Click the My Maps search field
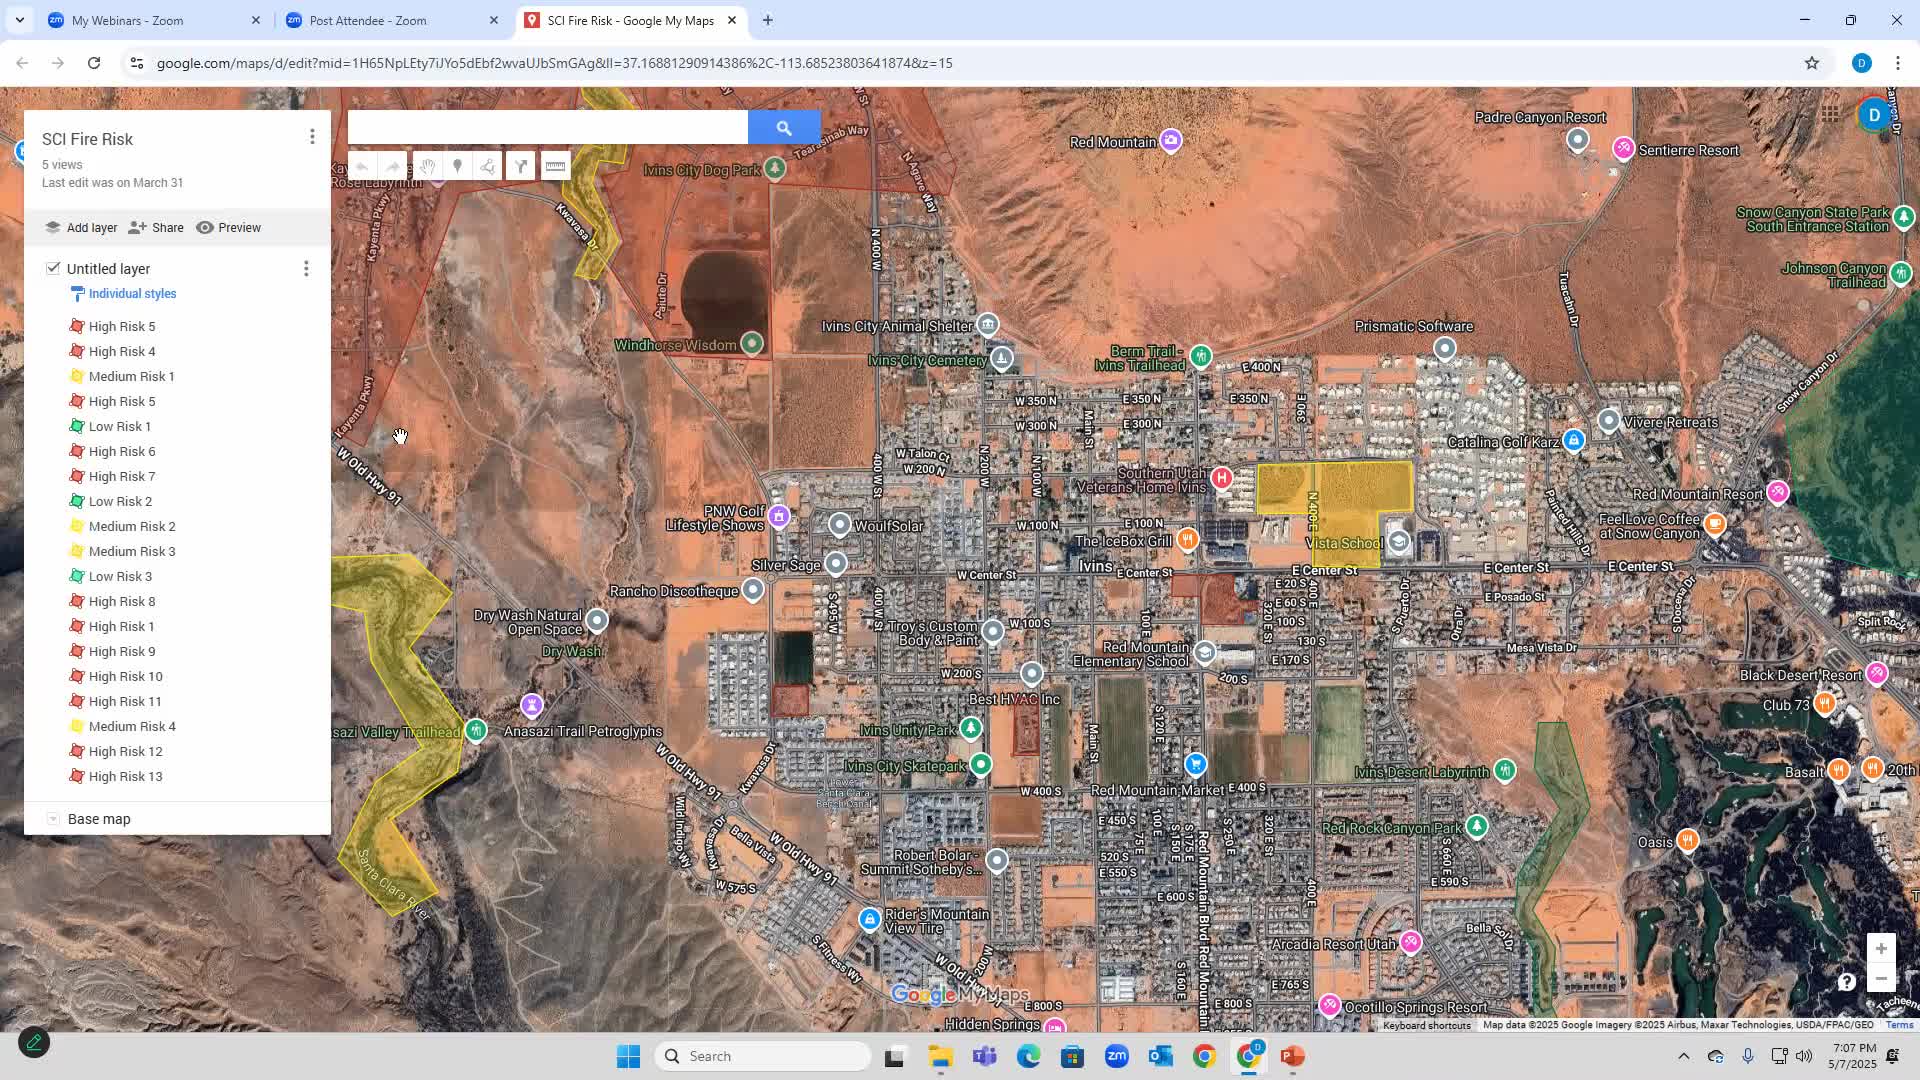 548,128
